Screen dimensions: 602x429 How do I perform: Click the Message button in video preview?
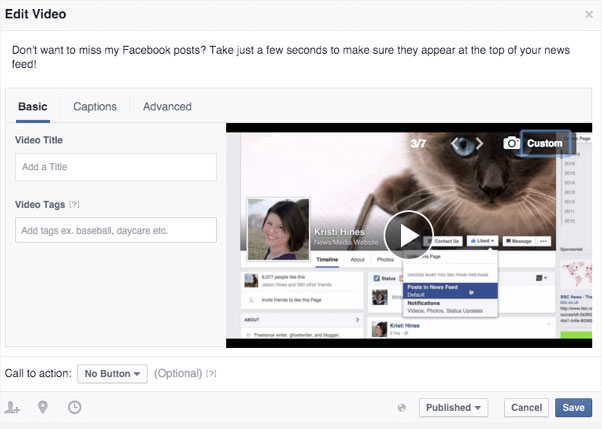tap(519, 241)
